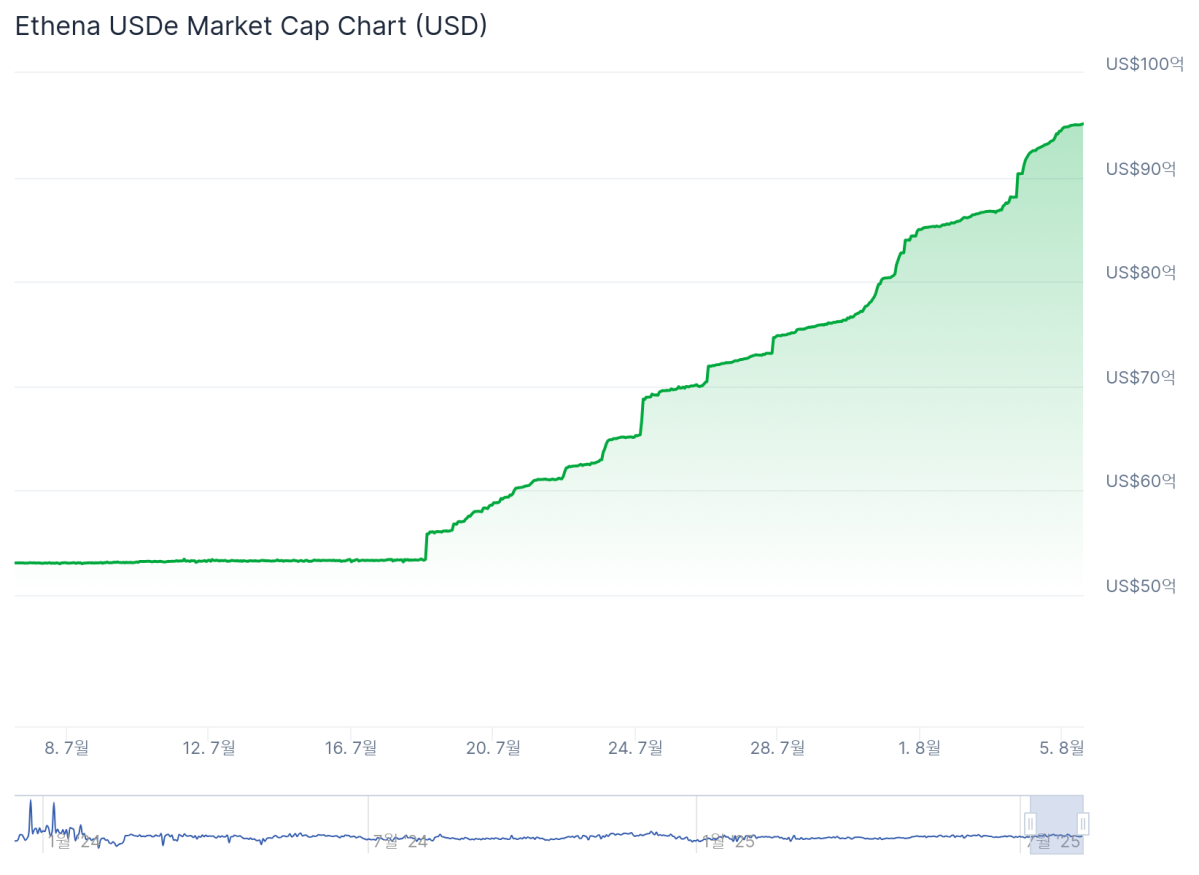
Task: Click the US$100억 axis label
Action: tap(1144, 64)
